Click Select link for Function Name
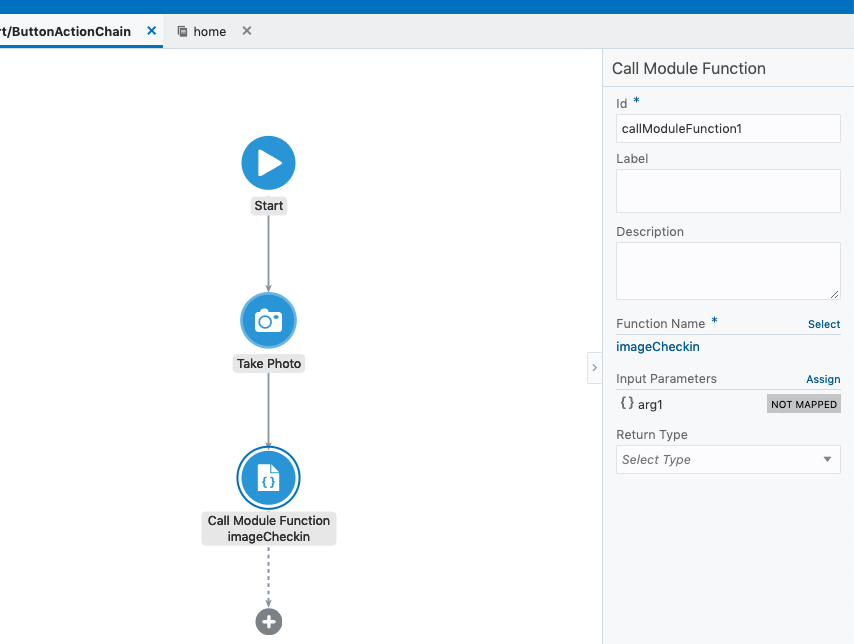The height and width of the screenshot is (644, 854). (823, 324)
